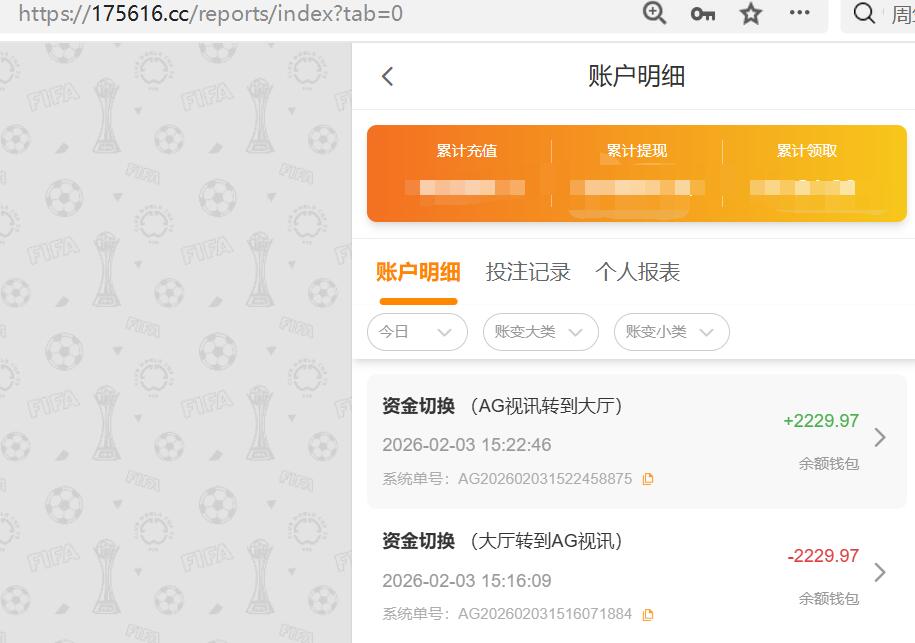Copy system order number AG202602031522458875

click(647, 478)
